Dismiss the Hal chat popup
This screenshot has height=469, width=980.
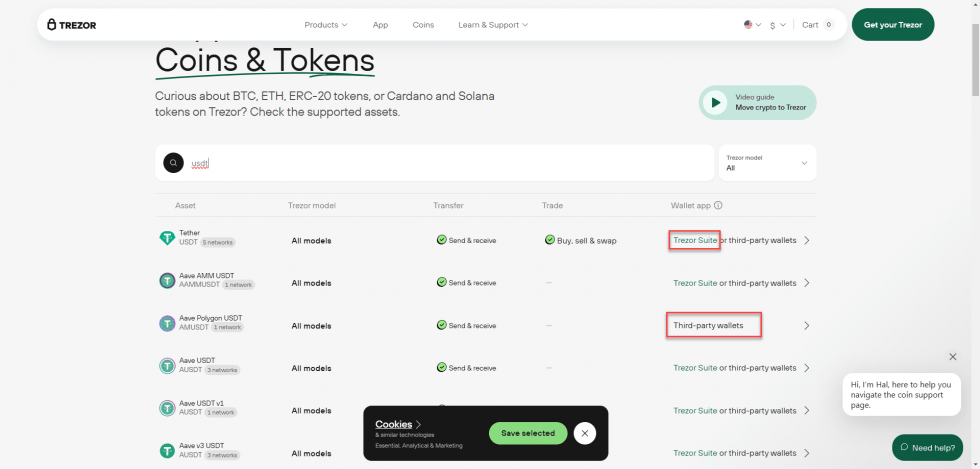tap(952, 357)
